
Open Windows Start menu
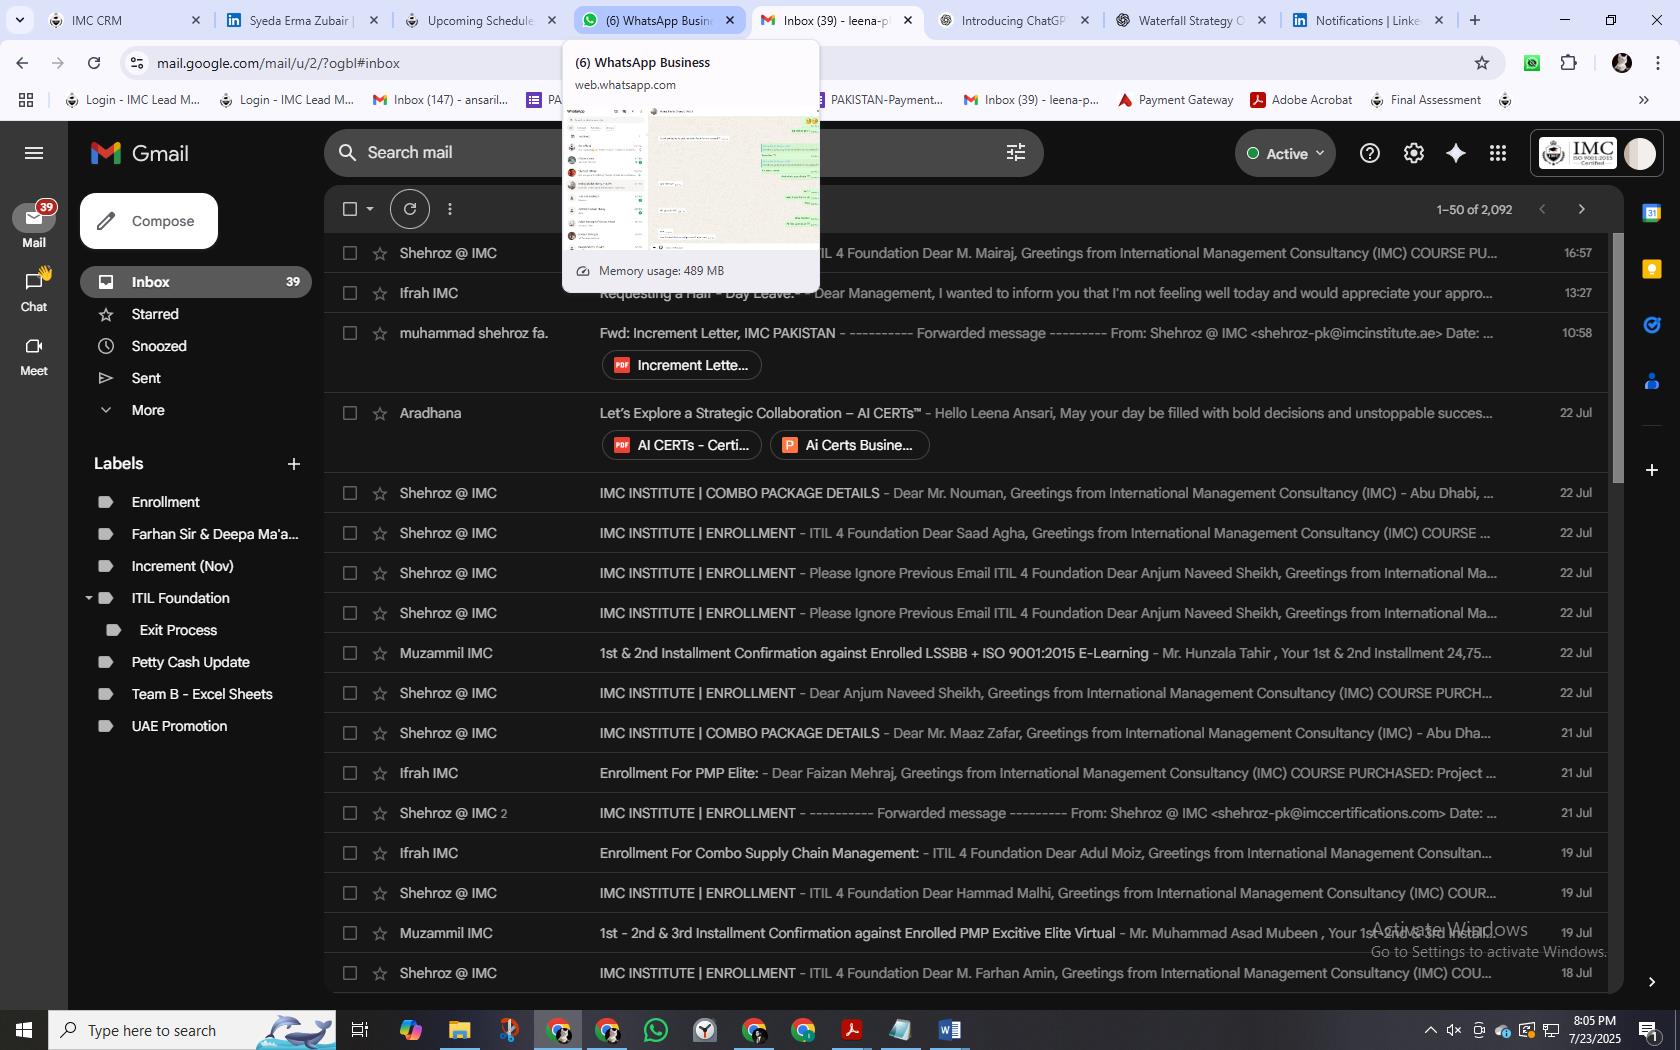(x=24, y=1030)
